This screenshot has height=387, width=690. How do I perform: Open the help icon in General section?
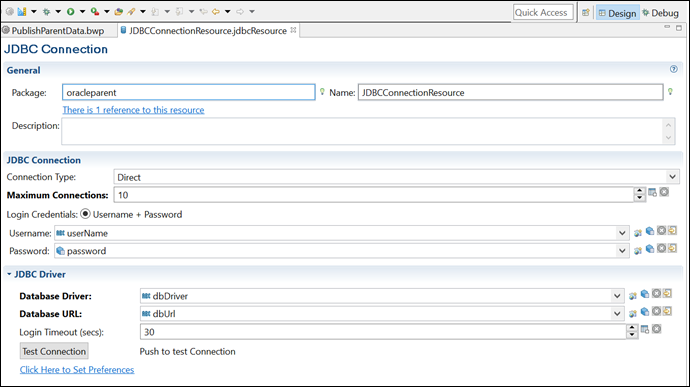(x=673, y=69)
